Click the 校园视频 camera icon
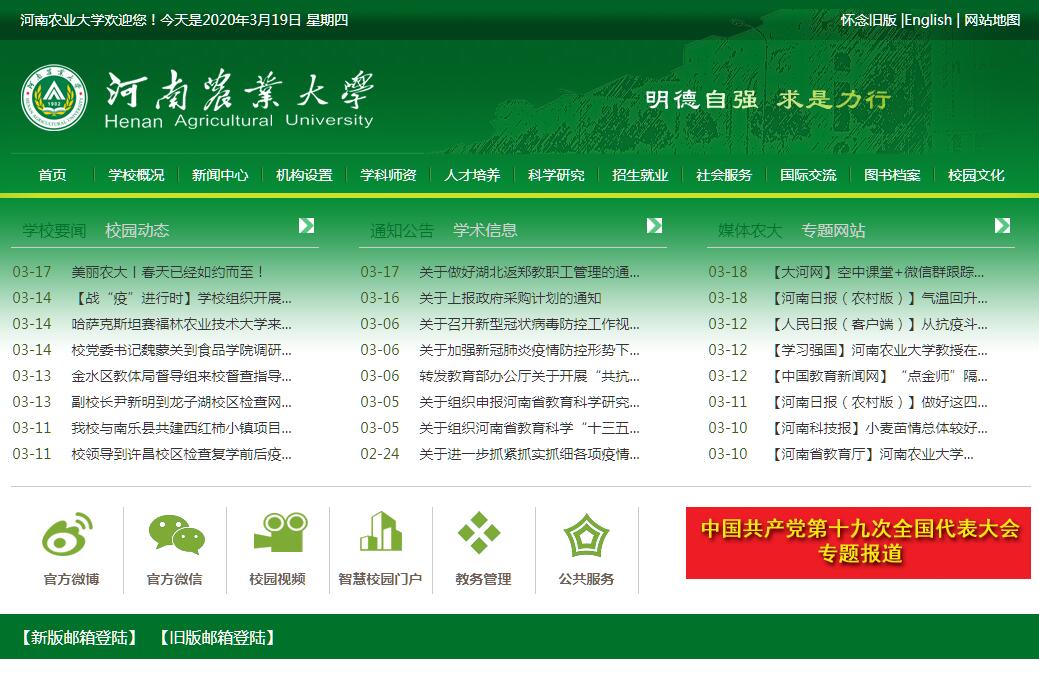The width and height of the screenshot is (1039, 673). pyautogui.click(x=279, y=533)
